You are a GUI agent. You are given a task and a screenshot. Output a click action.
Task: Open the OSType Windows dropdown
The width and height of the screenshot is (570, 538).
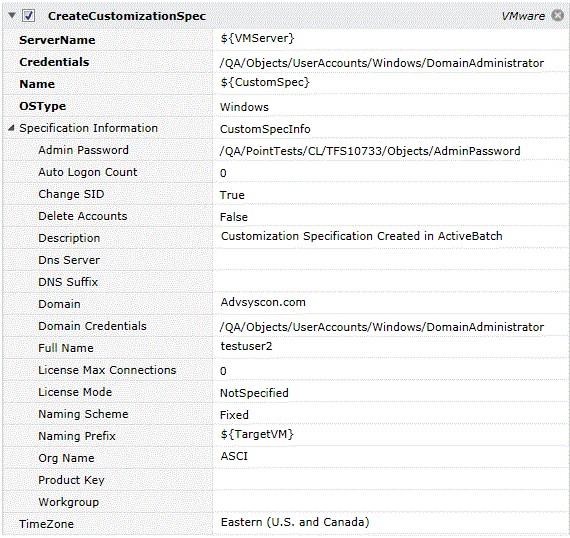[391, 106]
